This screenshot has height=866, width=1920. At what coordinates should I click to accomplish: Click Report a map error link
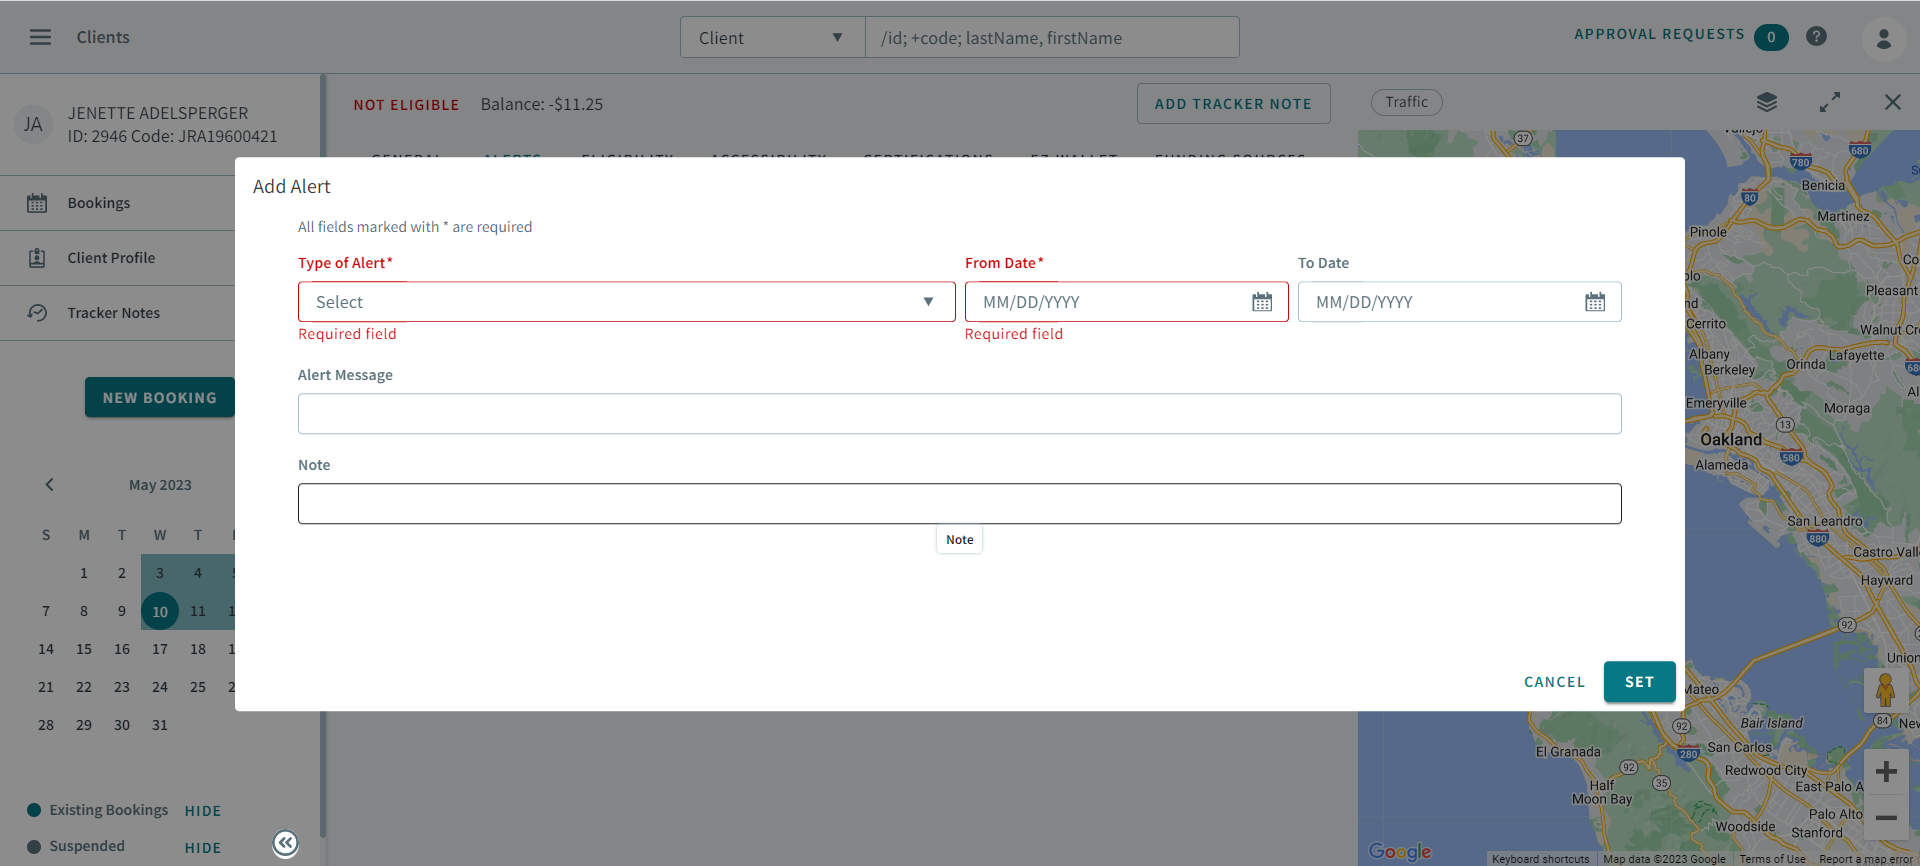click(x=1865, y=859)
